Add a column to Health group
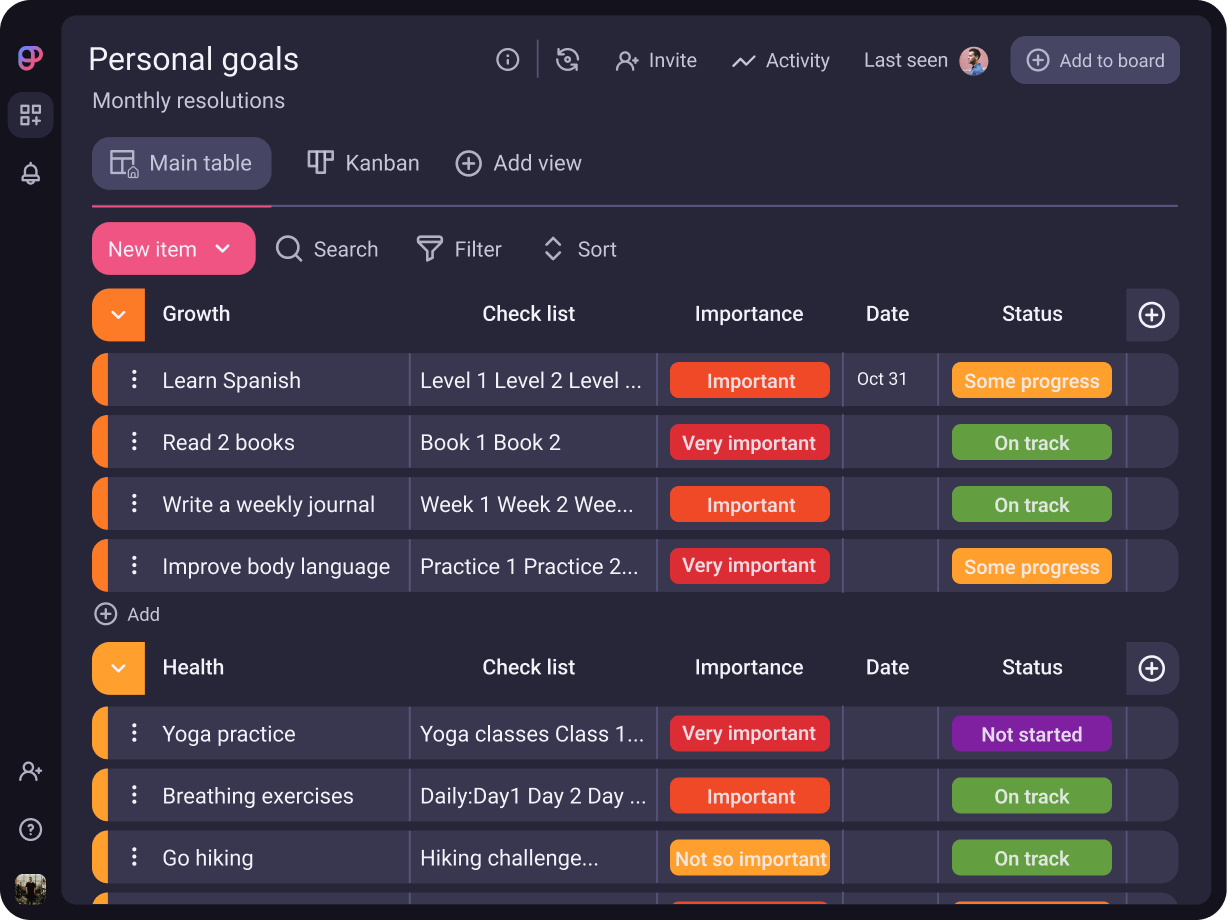Screen dimensions: 1227x920 pos(1152,668)
